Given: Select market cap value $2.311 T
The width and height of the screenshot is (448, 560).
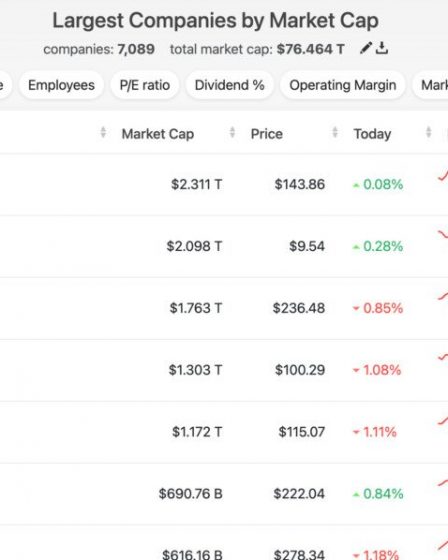Looking at the screenshot, I should [196, 184].
